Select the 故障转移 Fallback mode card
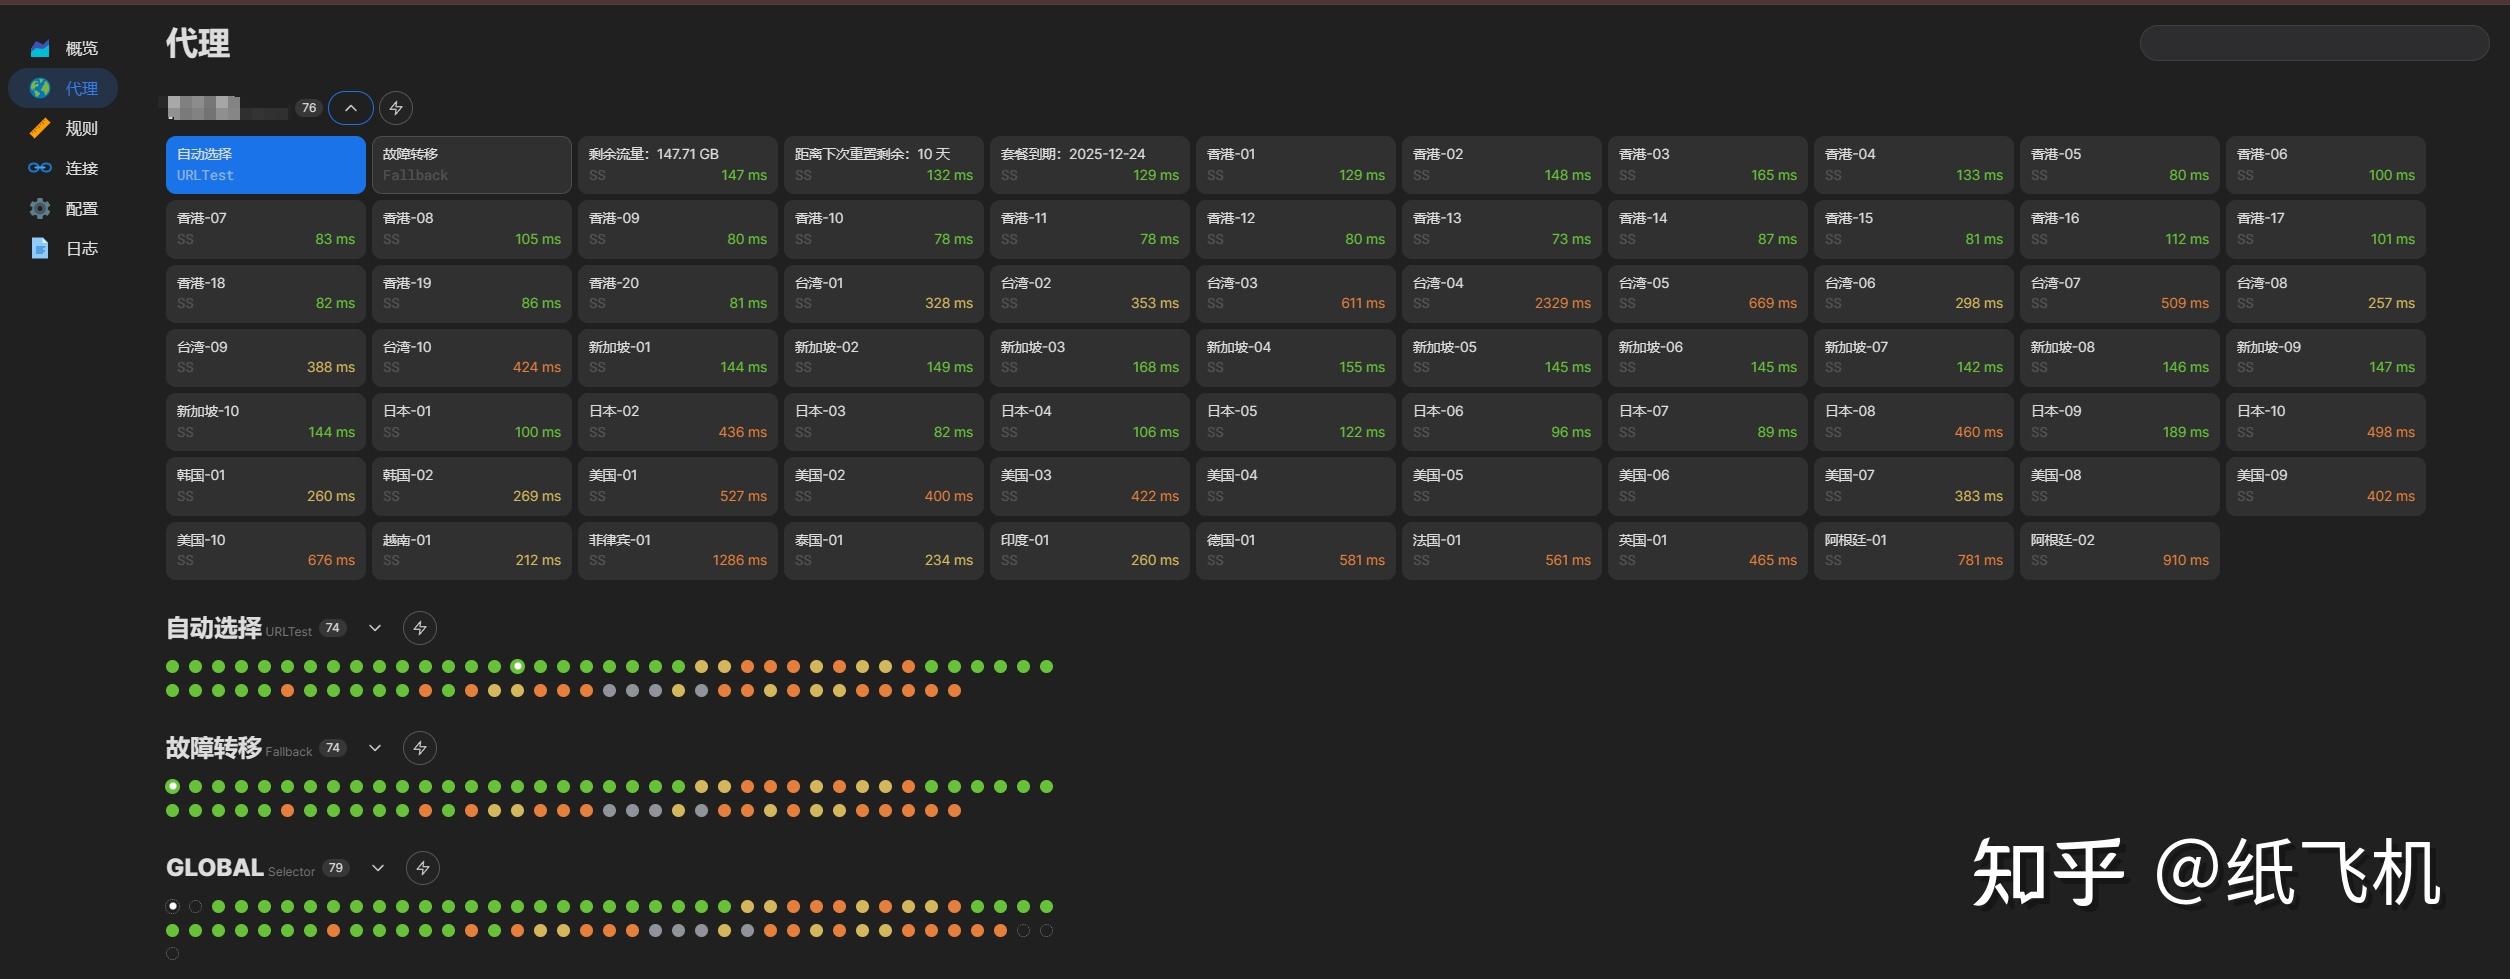2510x979 pixels. 471,164
